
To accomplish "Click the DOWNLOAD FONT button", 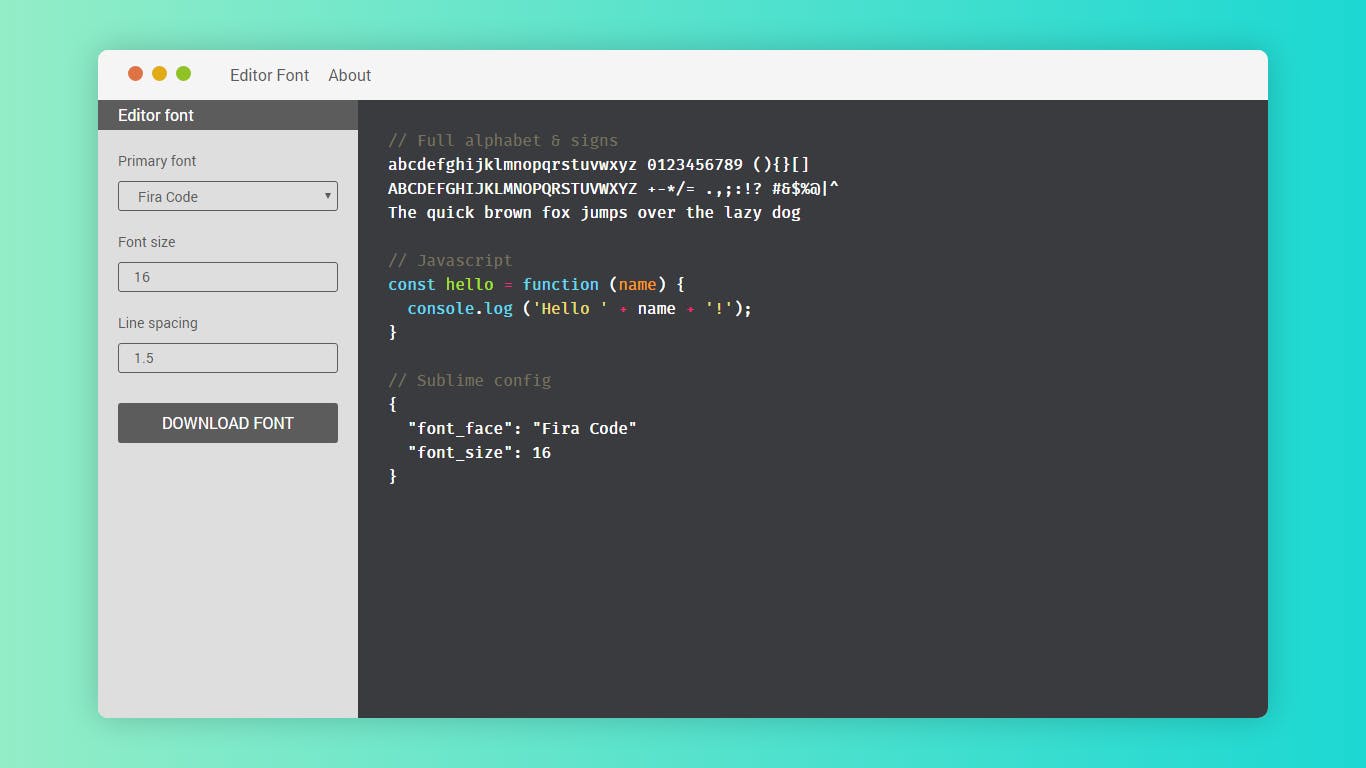I will pyautogui.click(x=227, y=423).
